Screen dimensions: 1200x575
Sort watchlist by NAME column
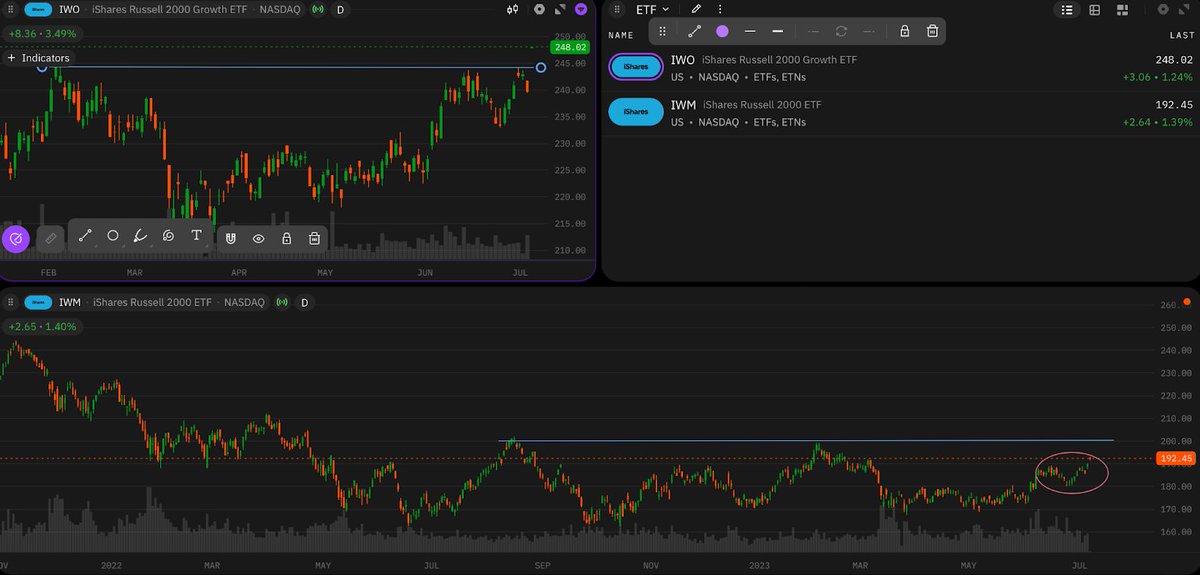[x=621, y=35]
